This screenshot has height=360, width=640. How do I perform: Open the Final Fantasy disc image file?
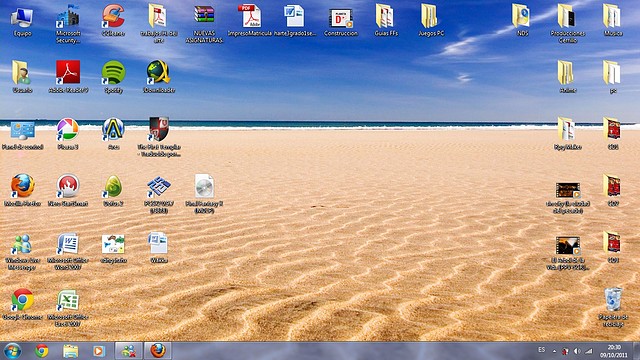pos(204,186)
